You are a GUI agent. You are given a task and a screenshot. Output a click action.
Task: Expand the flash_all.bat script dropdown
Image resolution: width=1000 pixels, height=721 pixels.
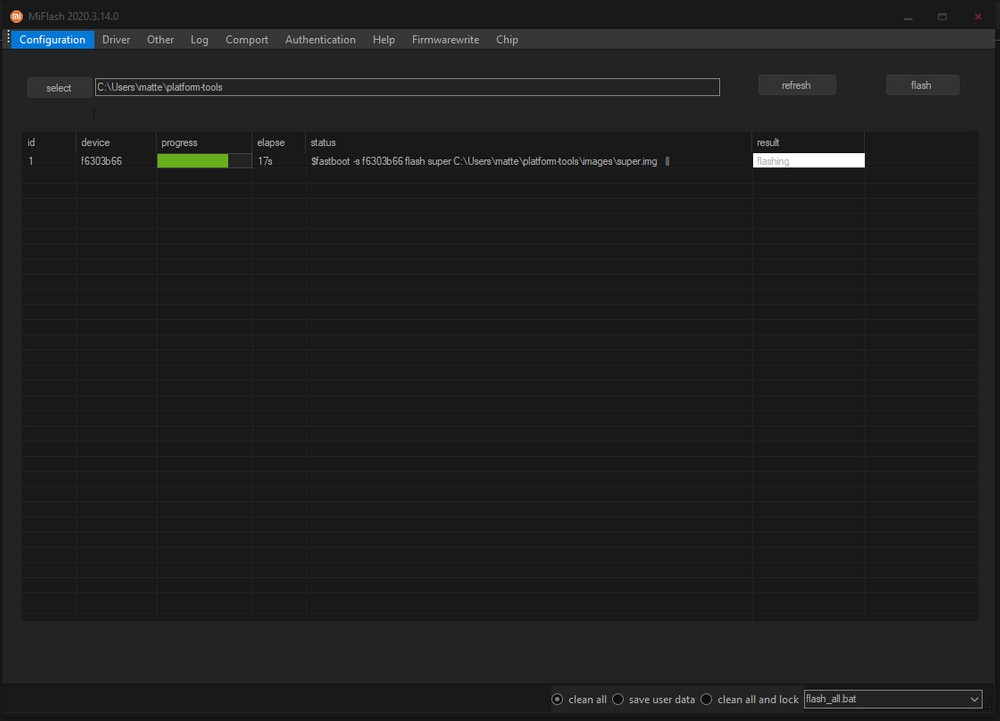975,699
